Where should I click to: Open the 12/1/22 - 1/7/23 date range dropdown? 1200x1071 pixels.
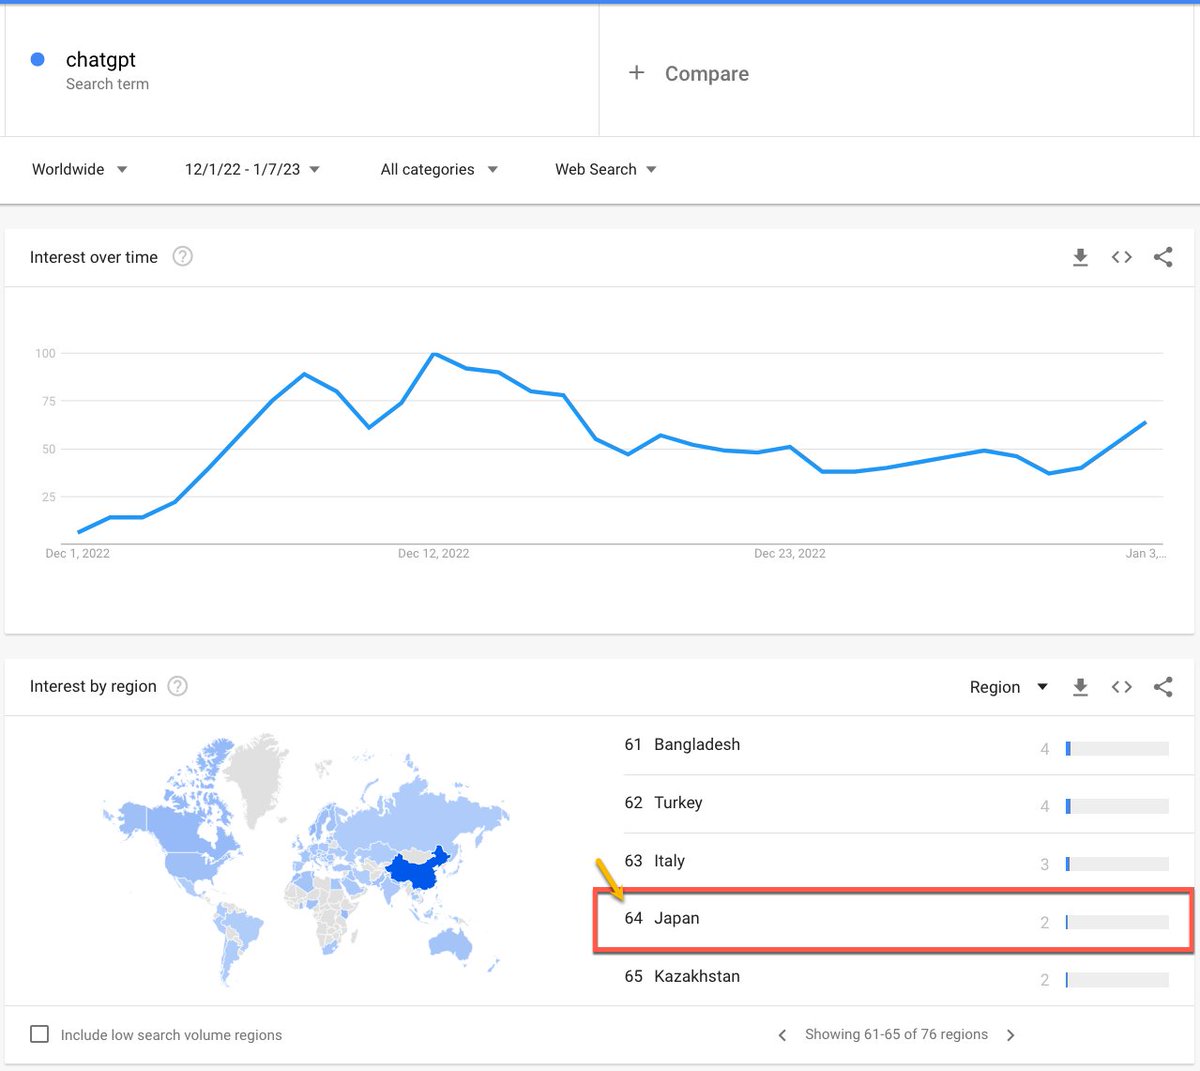tap(252, 169)
